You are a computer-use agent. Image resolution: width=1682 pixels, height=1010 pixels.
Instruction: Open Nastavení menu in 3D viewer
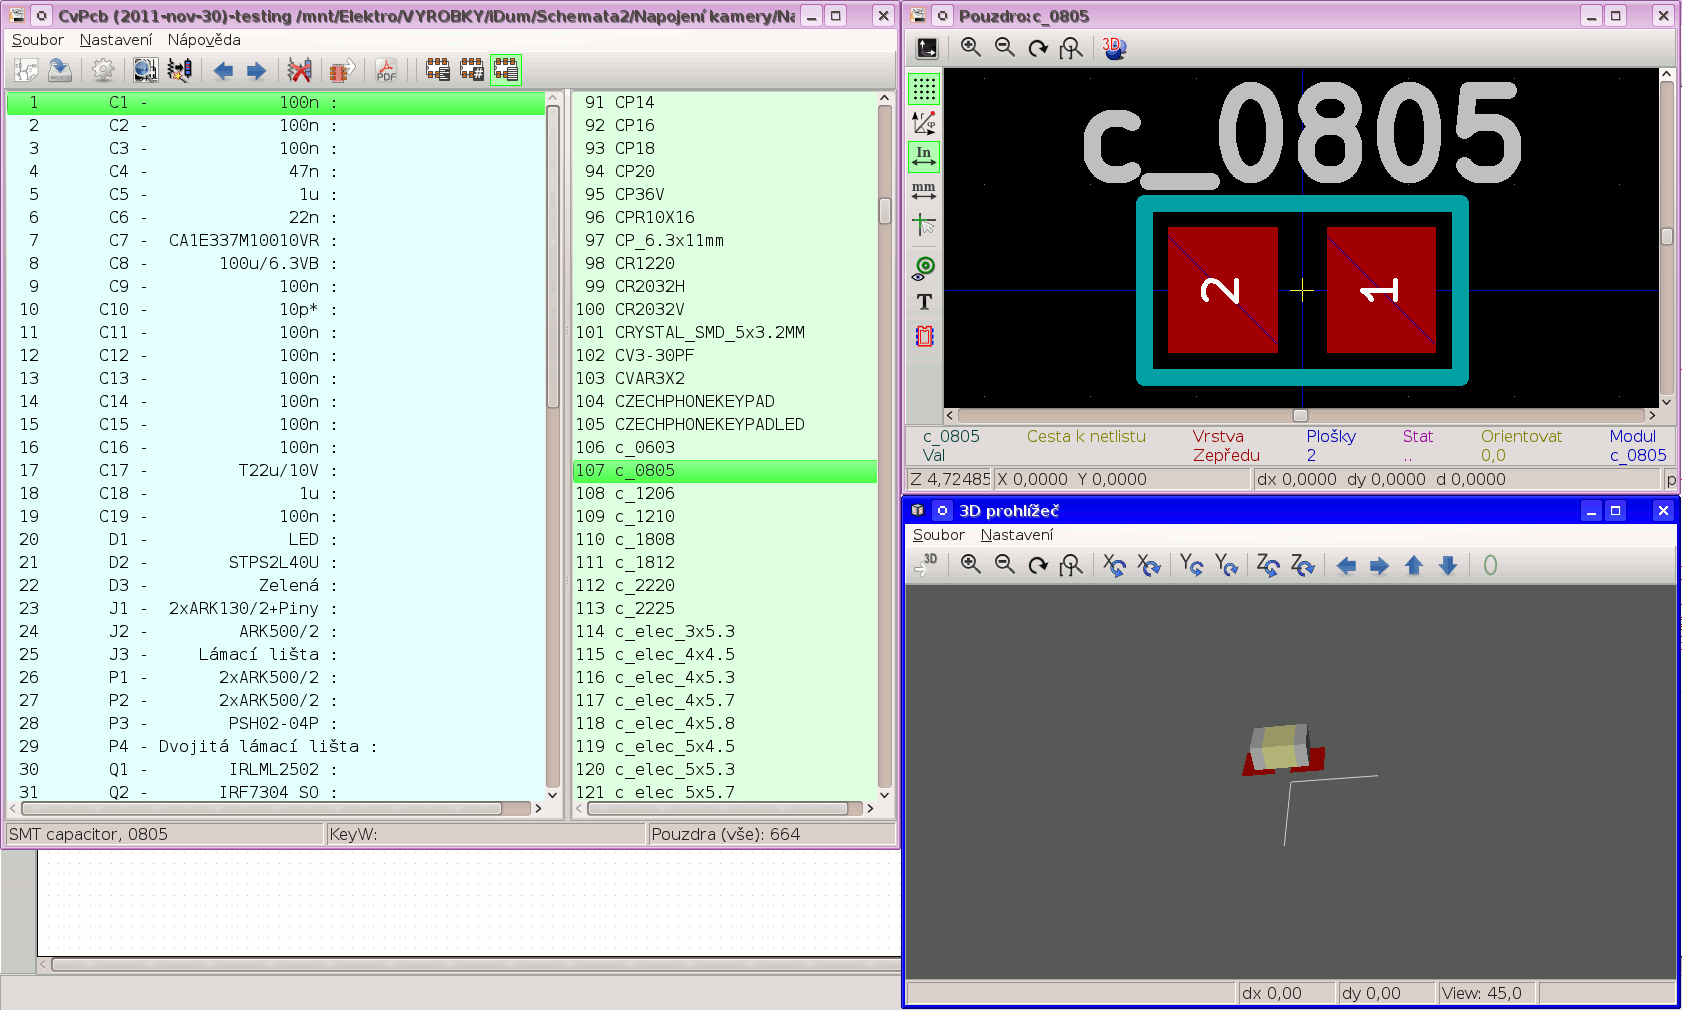pos(1017,535)
